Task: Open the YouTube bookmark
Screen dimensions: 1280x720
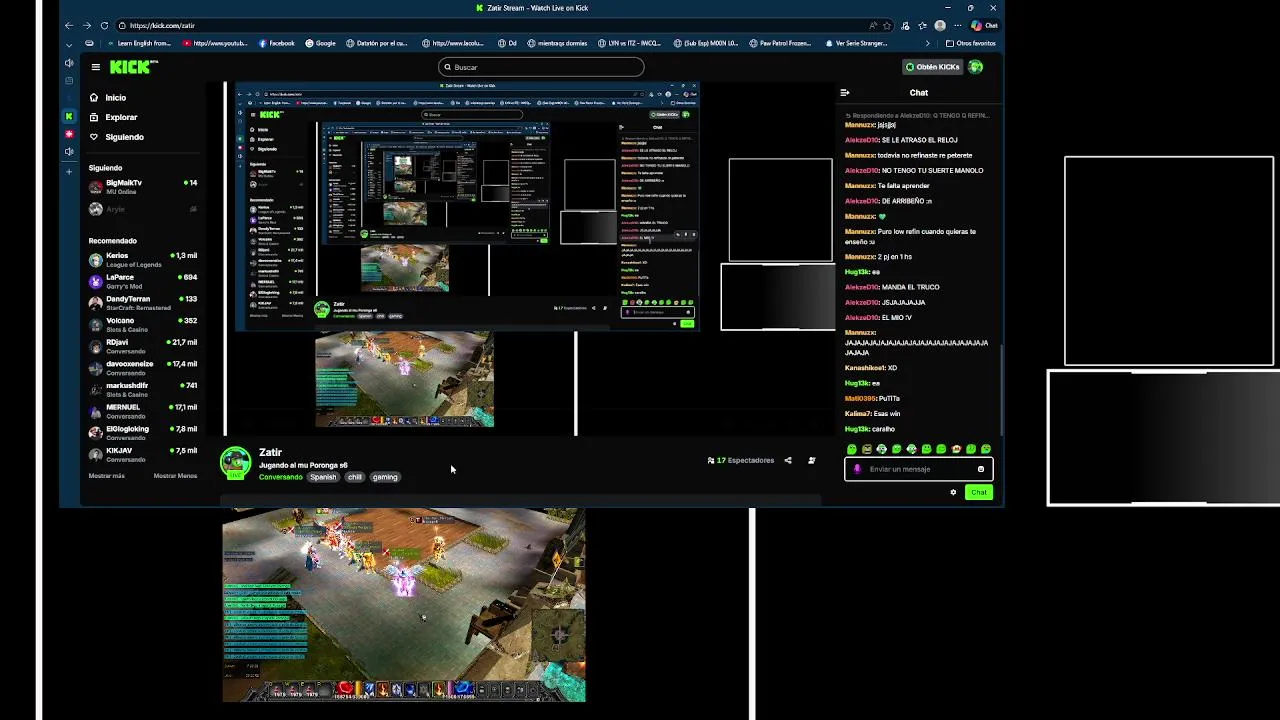Action: (x=216, y=43)
